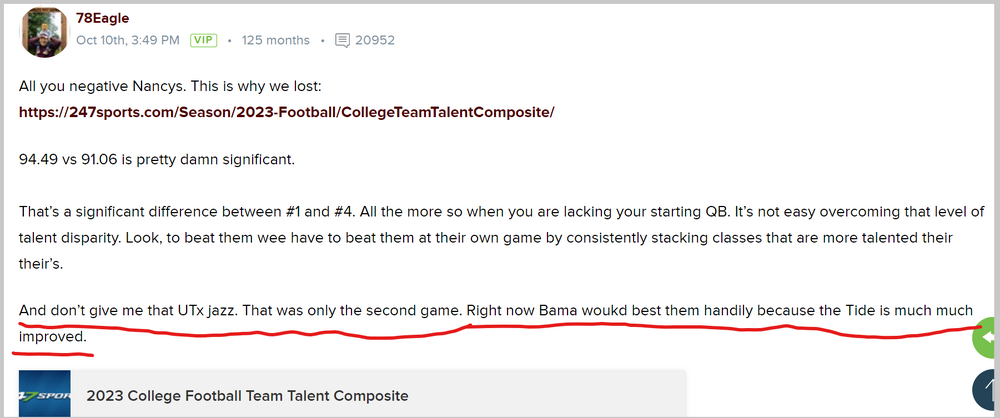This screenshot has height=418, width=1000.
Task: Open the 78Eagle username profile link
Action: [x=103, y=18]
